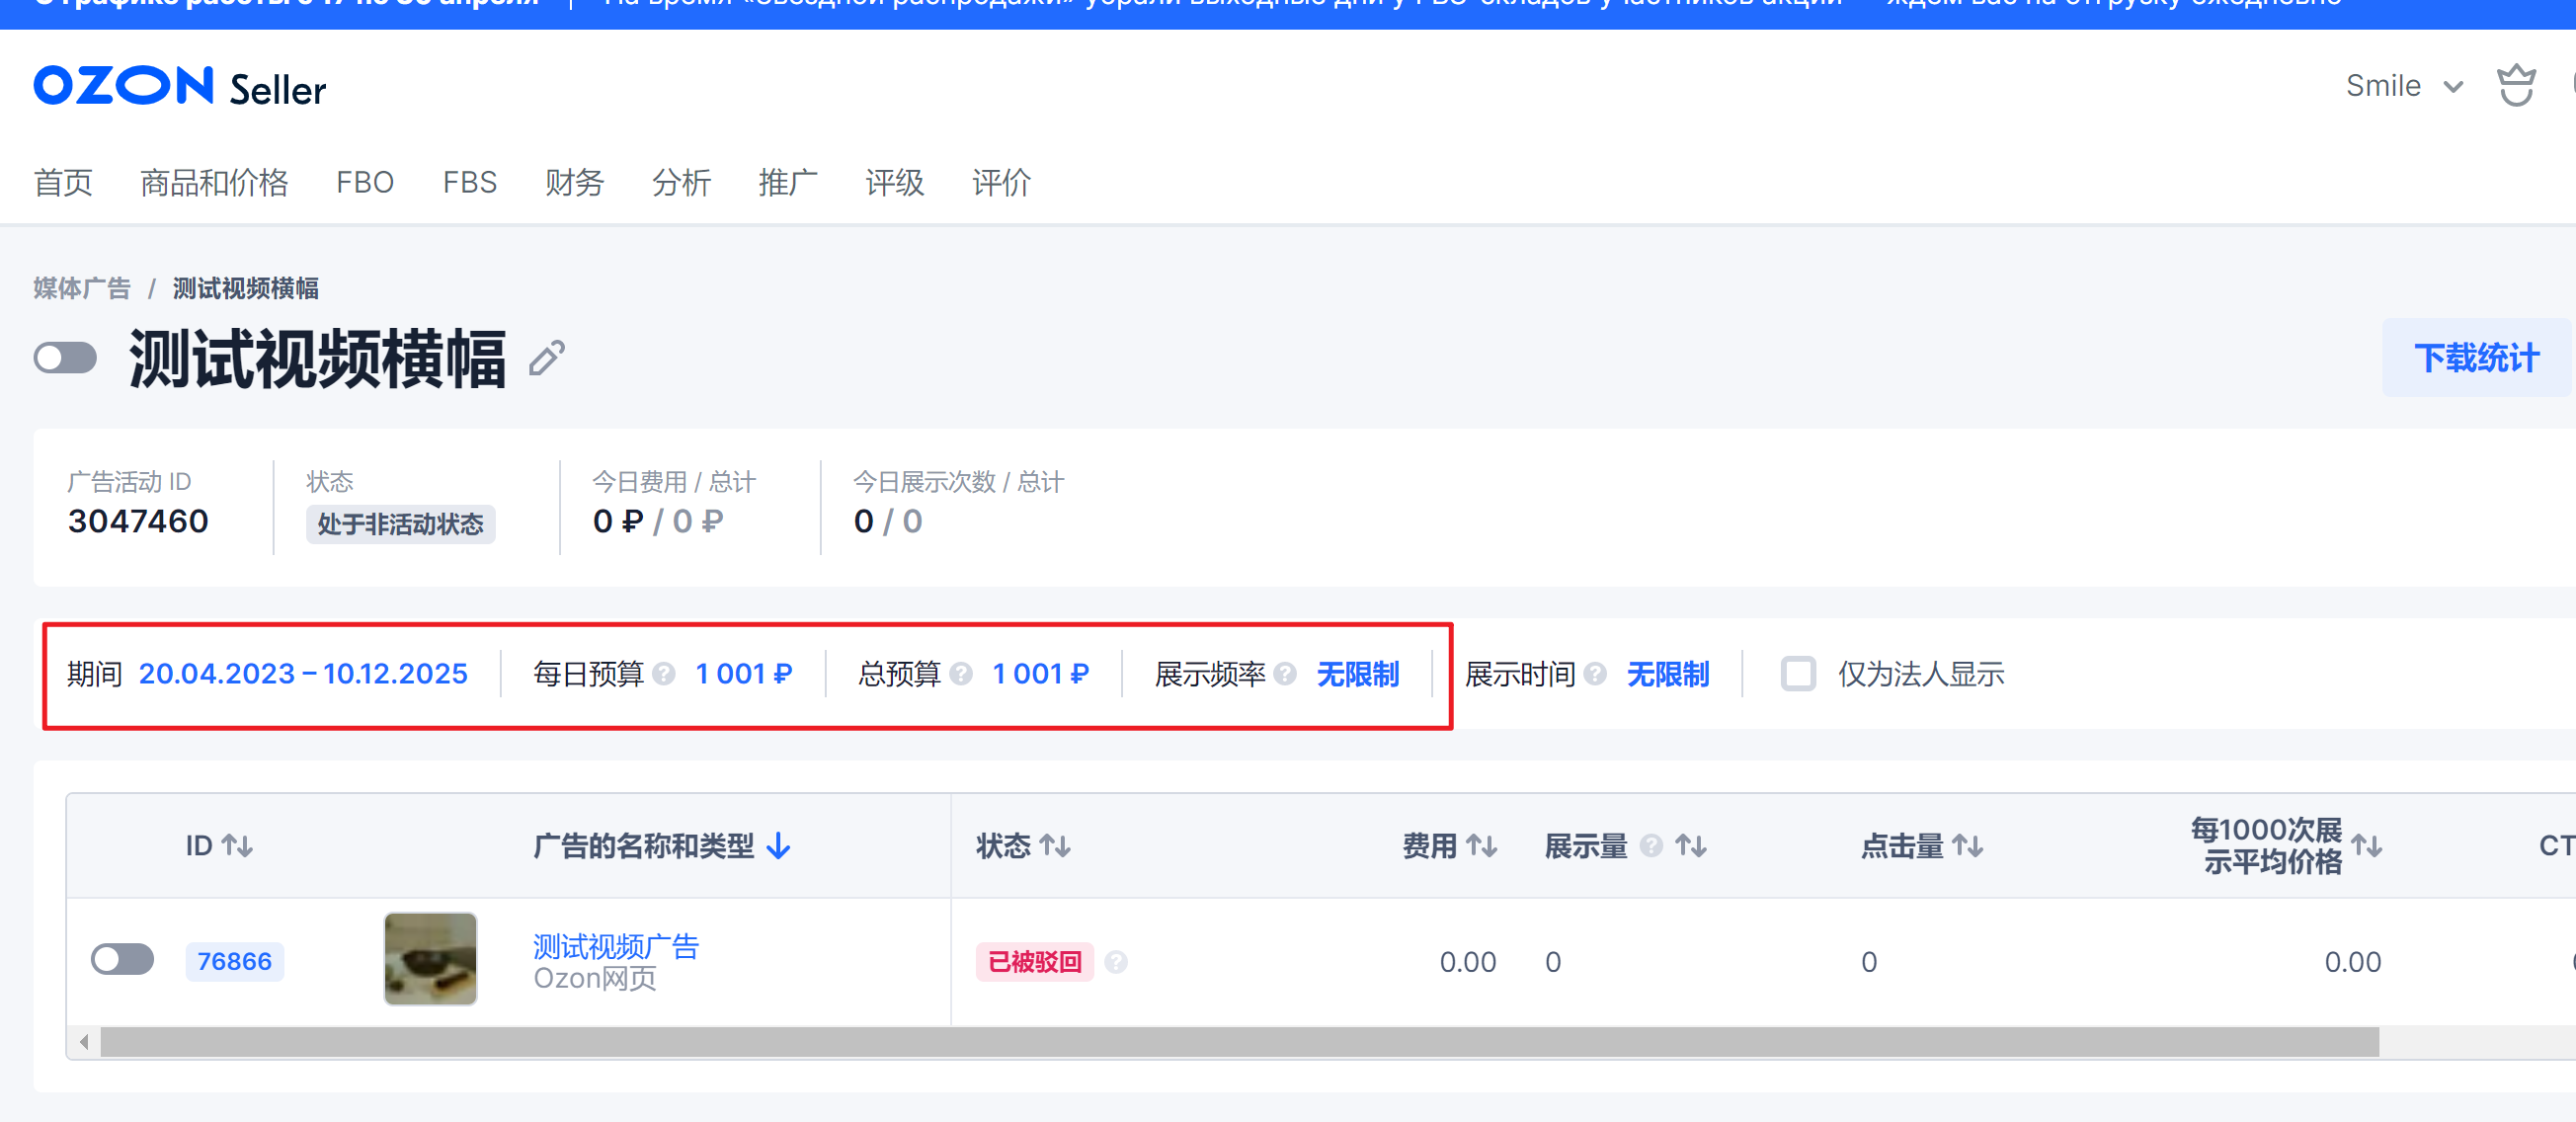Click help icon next to 展示时间
Image resolution: width=2576 pixels, height=1122 pixels.
tap(1595, 674)
